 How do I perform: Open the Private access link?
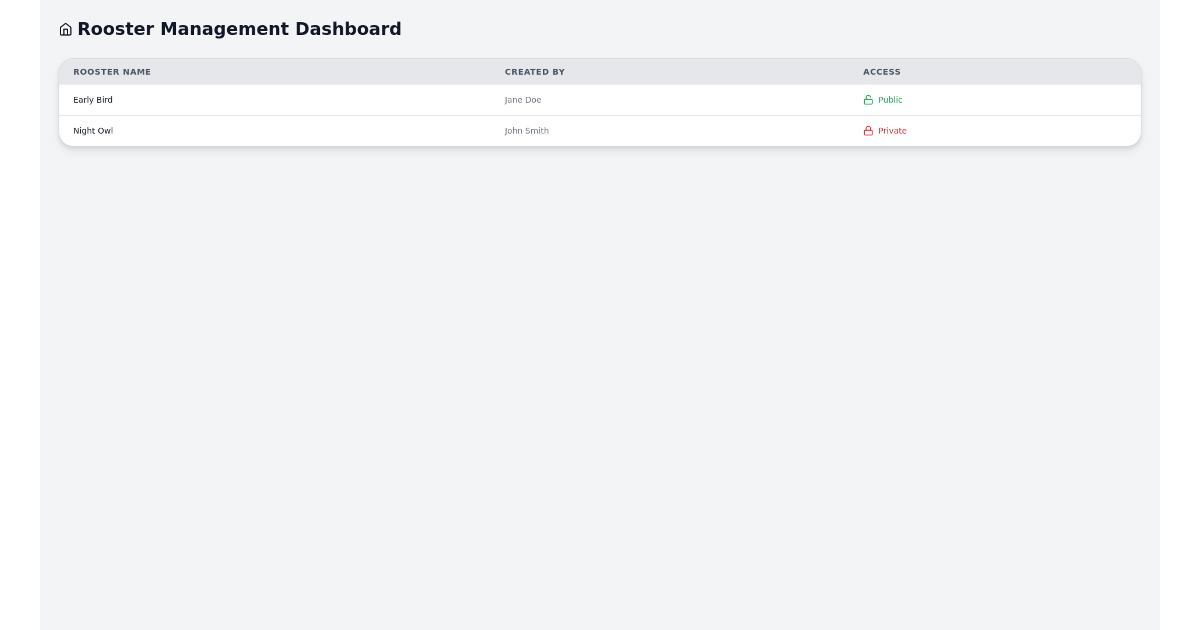point(891,130)
